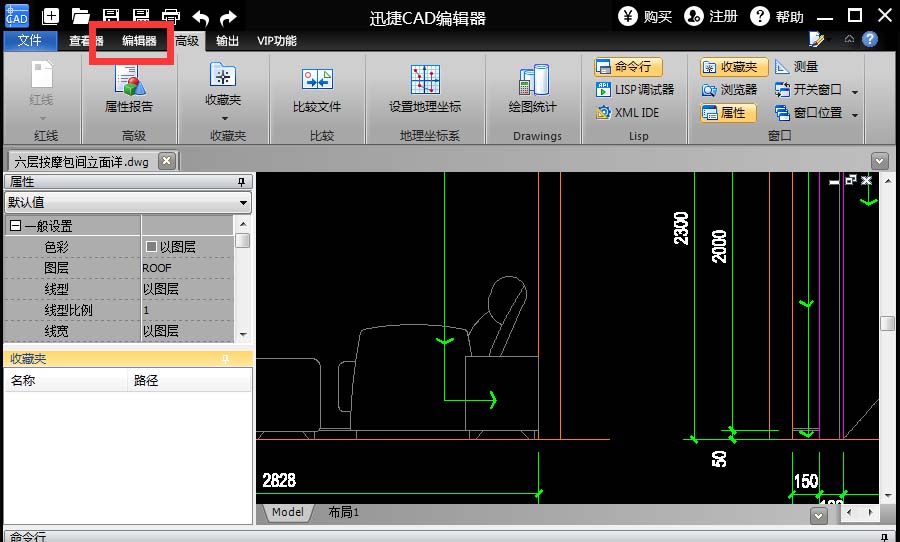Click the 路径 column header
Screen dimensions: 900x542
[x=189, y=381]
